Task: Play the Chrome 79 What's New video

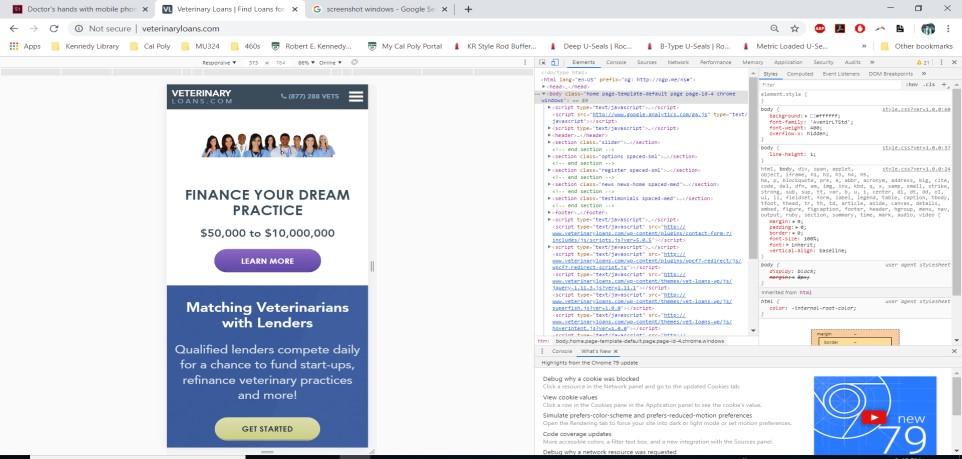Action: (874, 417)
